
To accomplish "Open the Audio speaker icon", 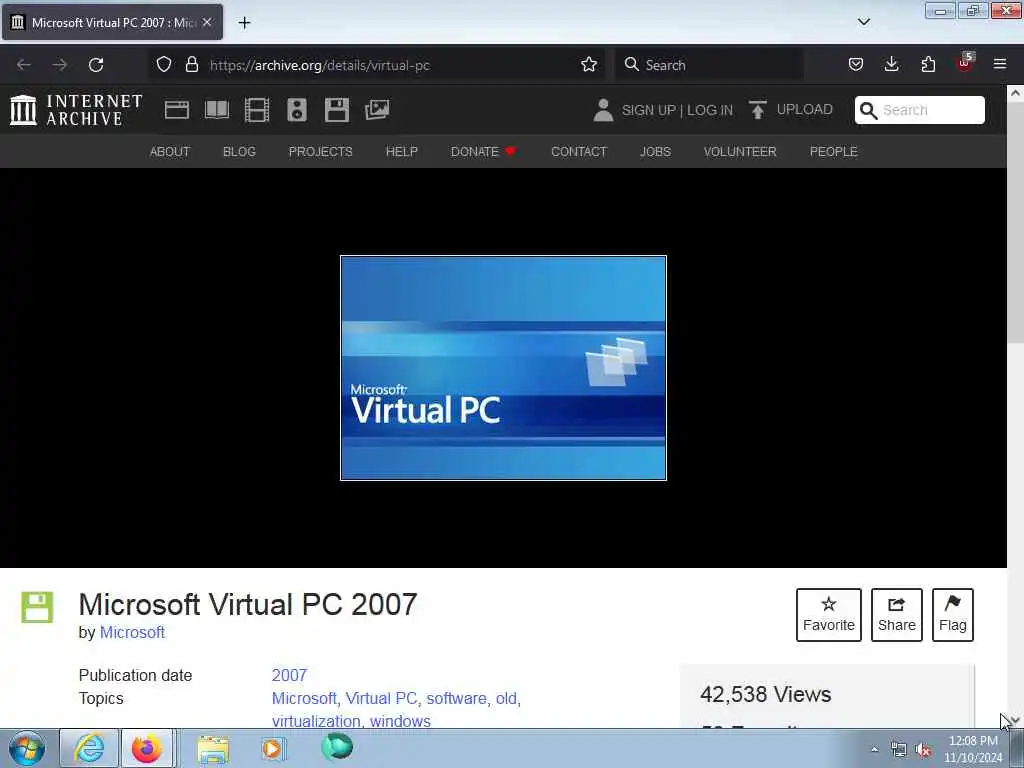I will pyautogui.click(x=296, y=110).
